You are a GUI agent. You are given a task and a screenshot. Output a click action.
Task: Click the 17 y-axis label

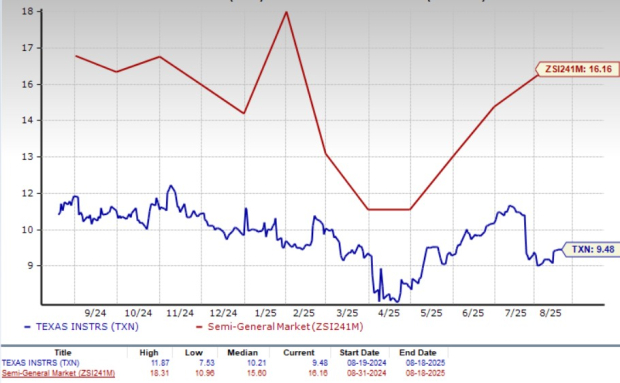[x=27, y=48]
